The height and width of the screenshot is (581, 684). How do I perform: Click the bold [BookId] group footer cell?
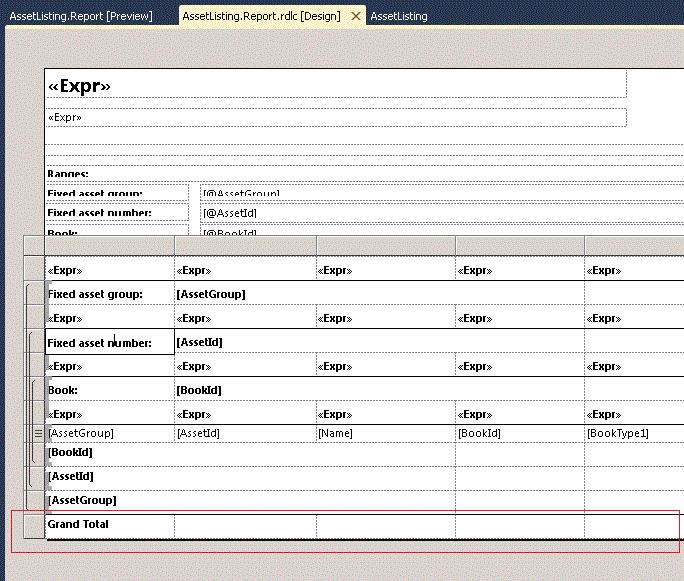pyautogui.click(x=250, y=454)
